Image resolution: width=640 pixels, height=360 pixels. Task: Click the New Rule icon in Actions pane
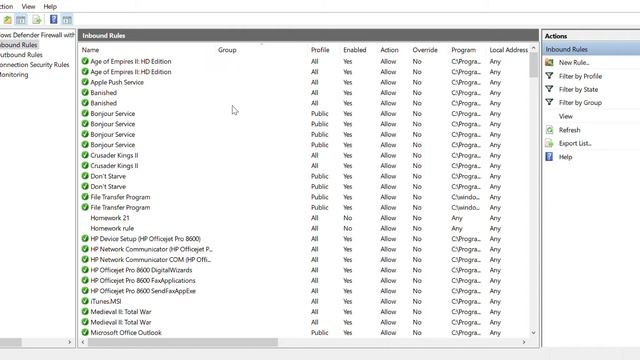click(549, 62)
